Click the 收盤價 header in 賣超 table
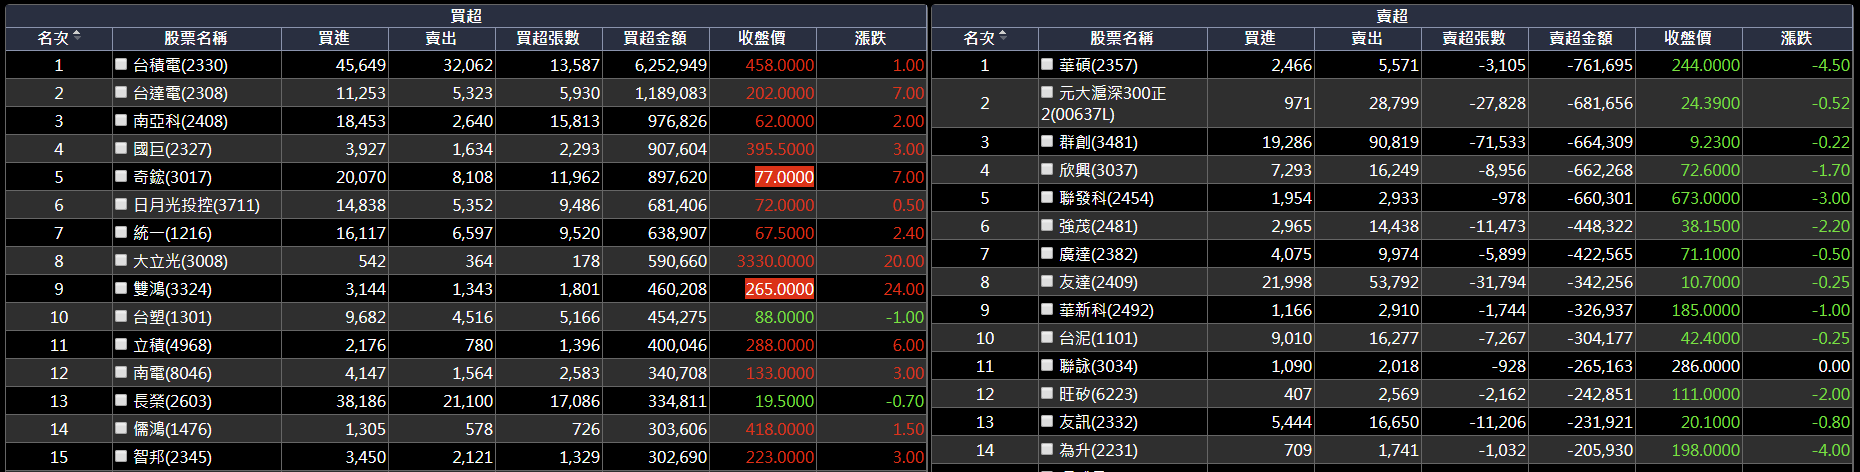 (1688, 38)
